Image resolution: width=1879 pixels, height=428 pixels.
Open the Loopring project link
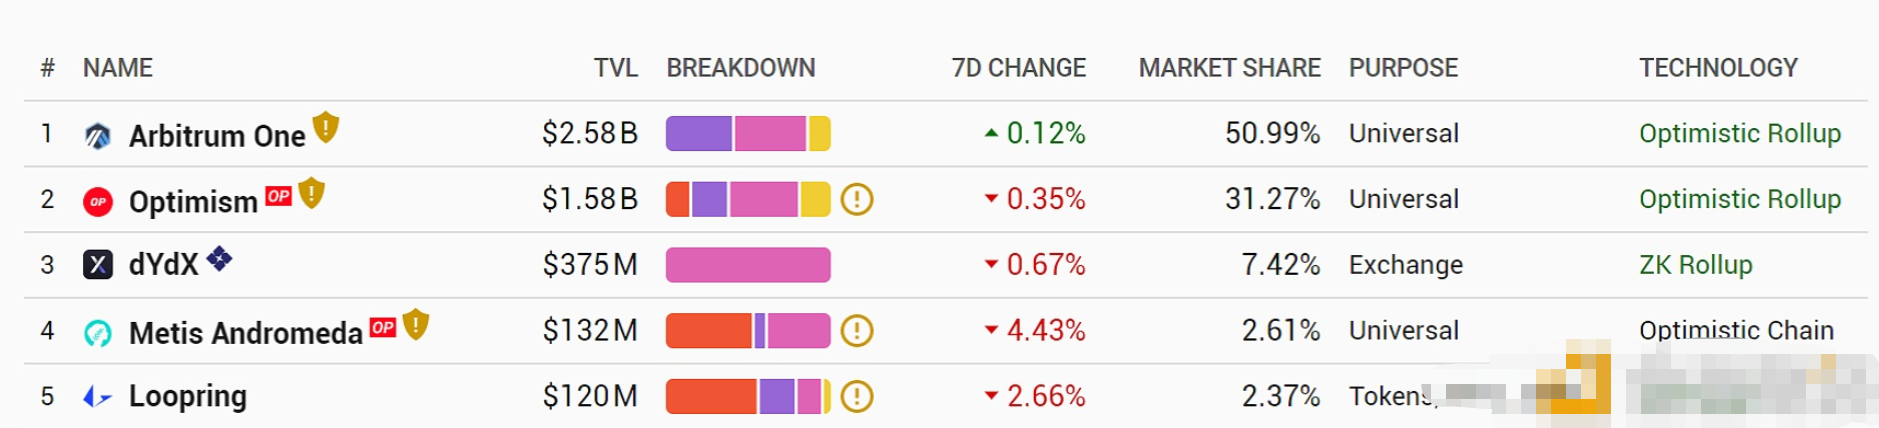coord(188,396)
